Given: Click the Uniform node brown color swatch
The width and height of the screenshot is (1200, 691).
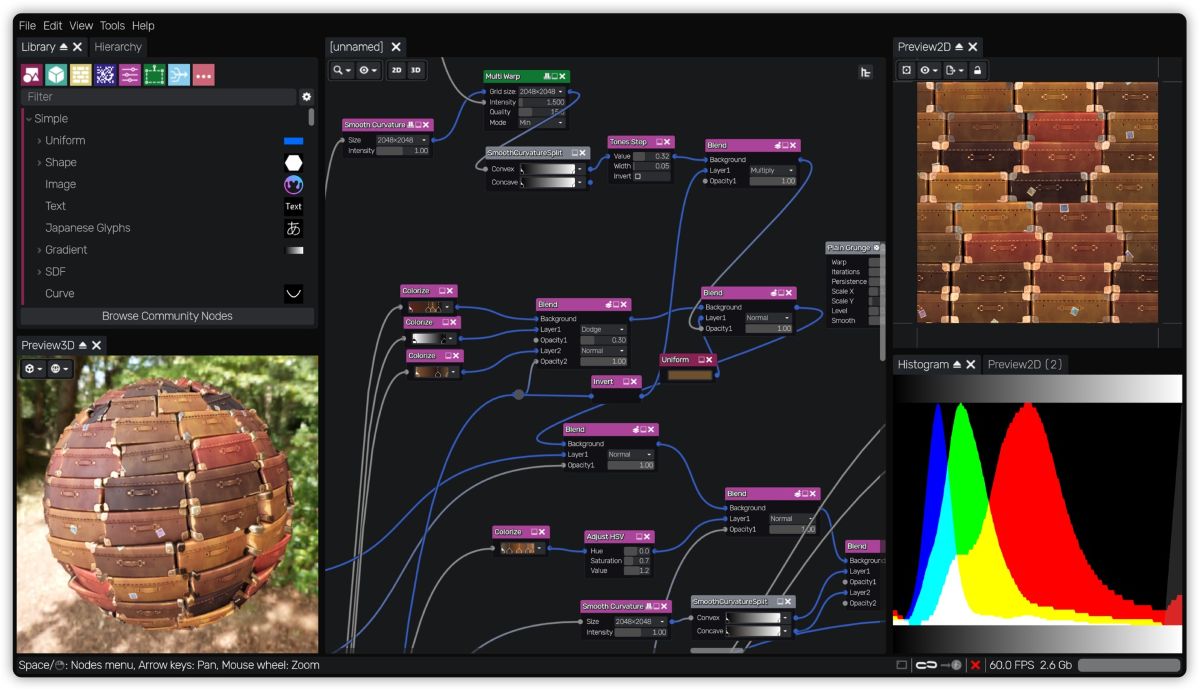Looking at the screenshot, I should (690, 375).
